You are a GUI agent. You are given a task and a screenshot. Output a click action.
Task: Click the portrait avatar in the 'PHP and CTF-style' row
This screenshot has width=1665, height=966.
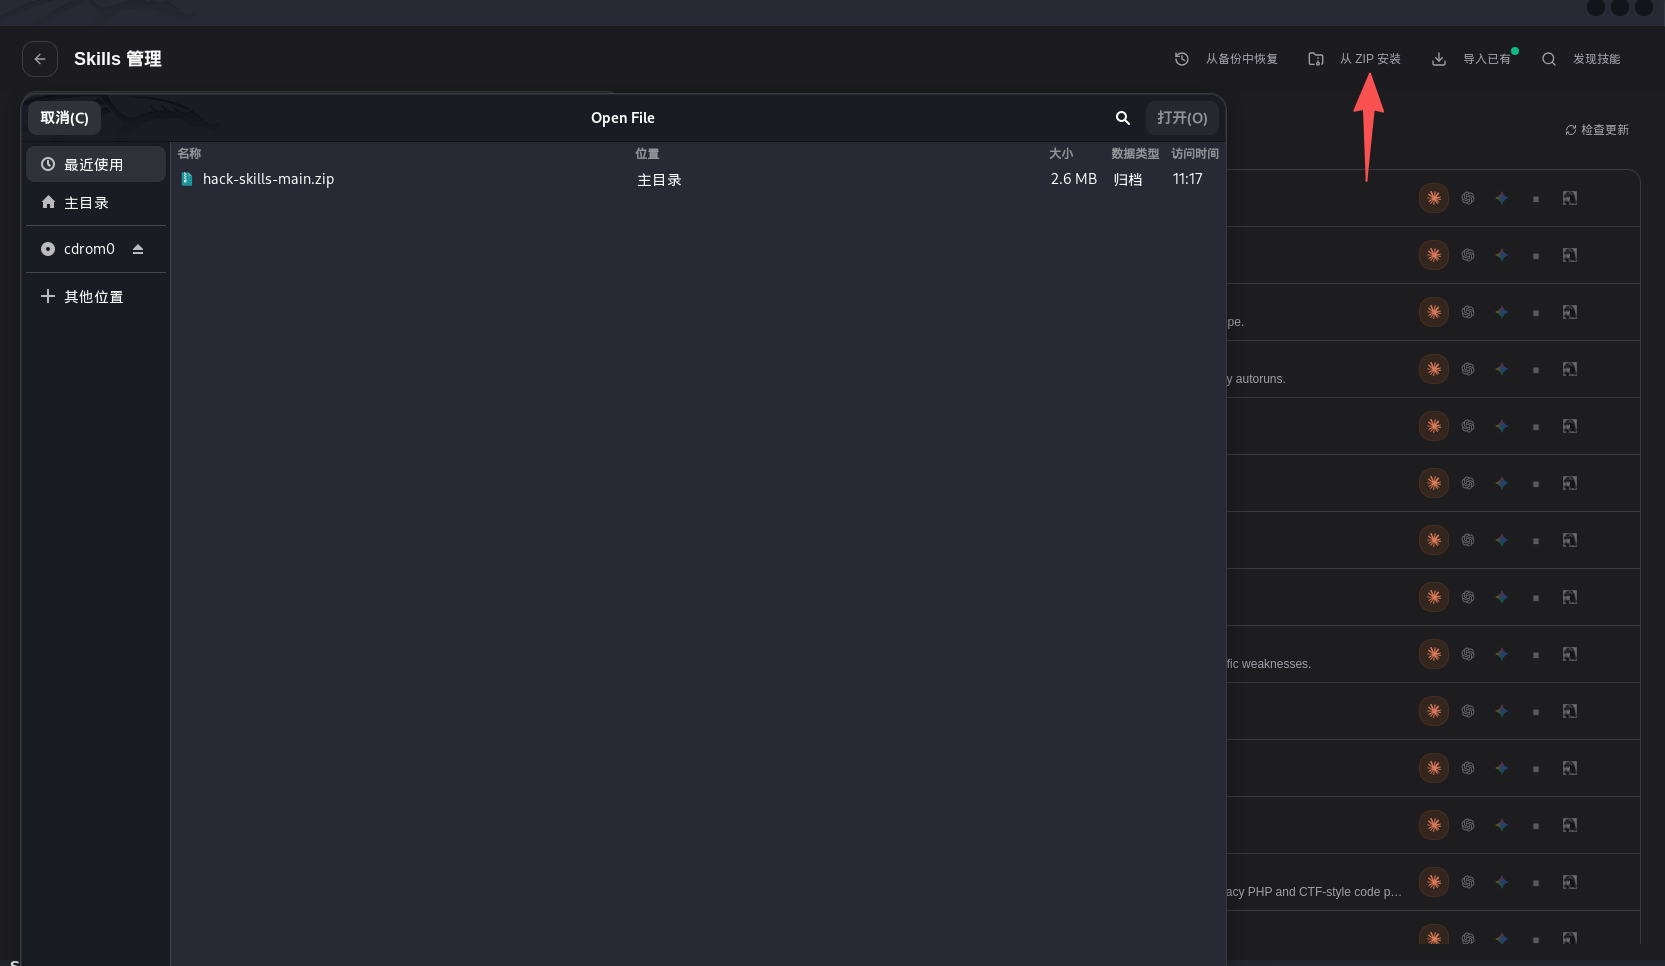pyautogui.click(x=1570, y=882)
